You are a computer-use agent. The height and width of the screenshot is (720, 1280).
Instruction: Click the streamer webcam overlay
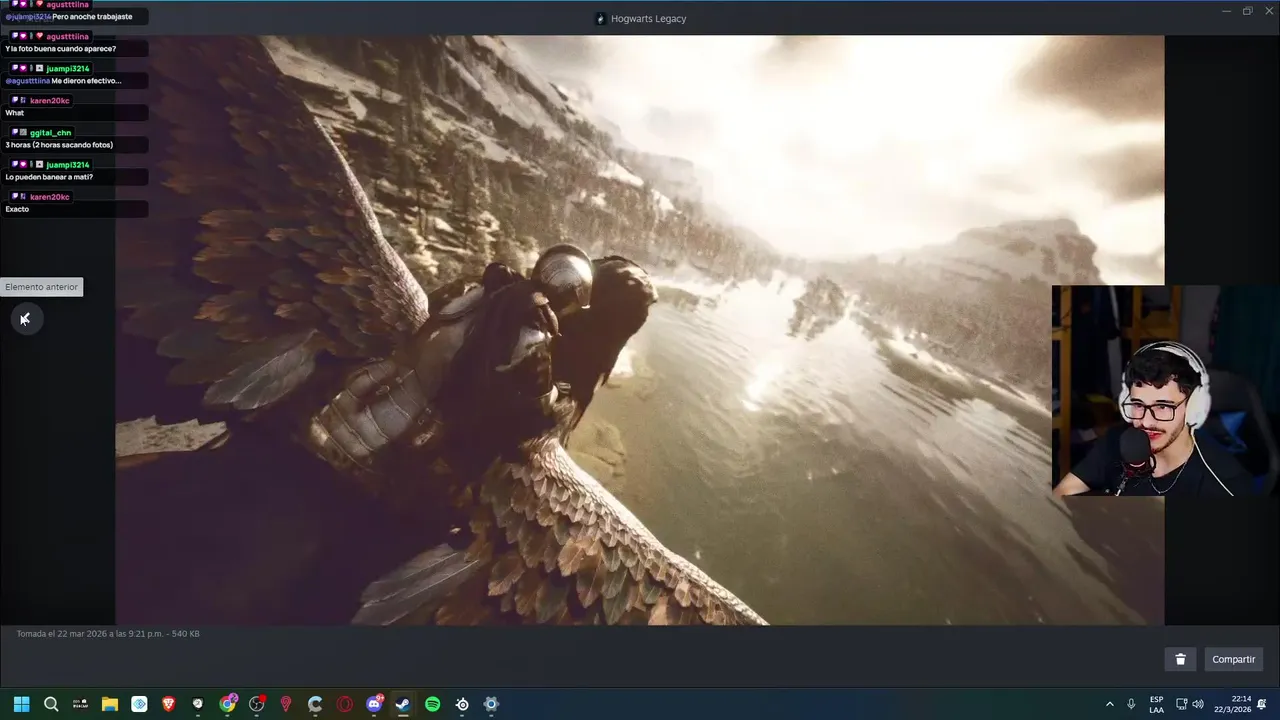click(1166, 391)
